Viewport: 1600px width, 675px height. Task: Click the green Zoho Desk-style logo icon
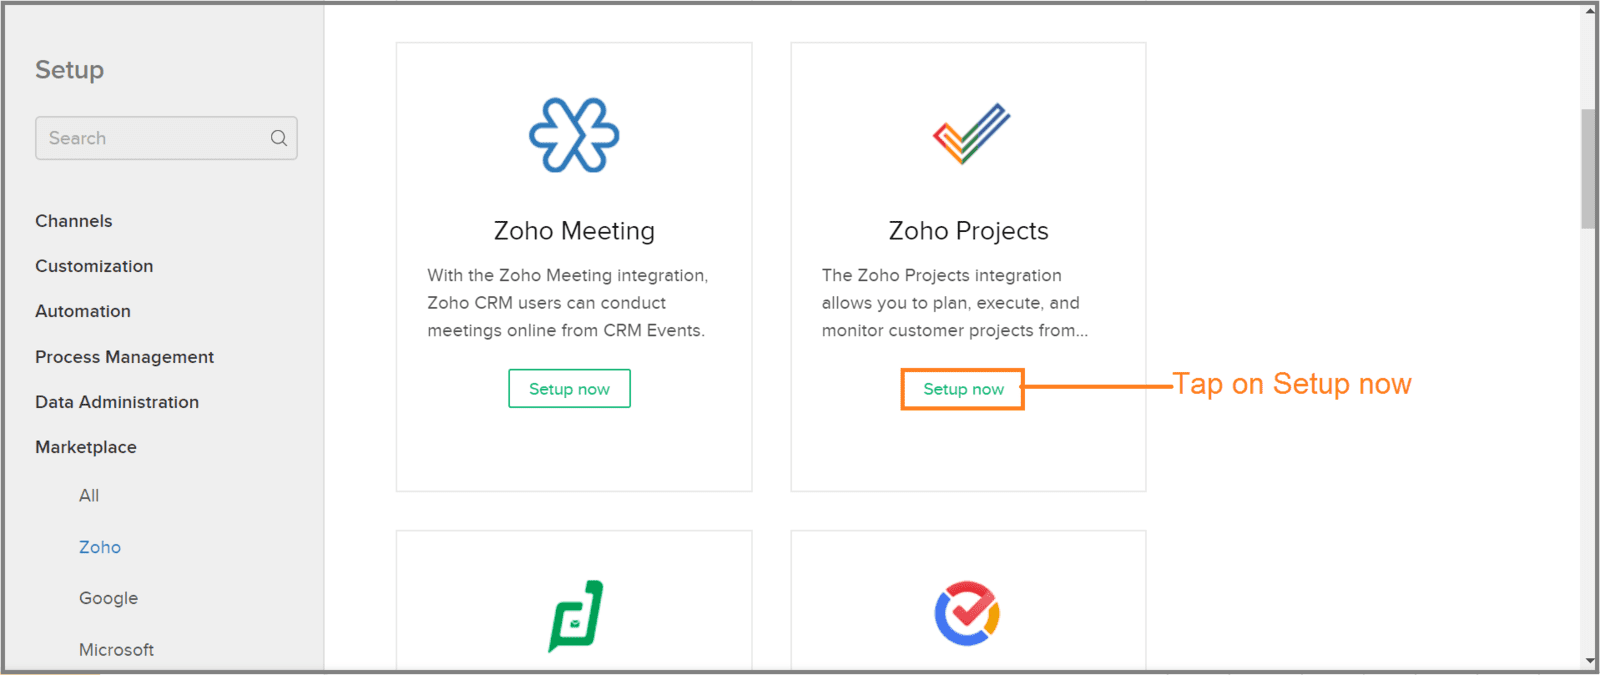pyautogui.click(x=576, y=616)
